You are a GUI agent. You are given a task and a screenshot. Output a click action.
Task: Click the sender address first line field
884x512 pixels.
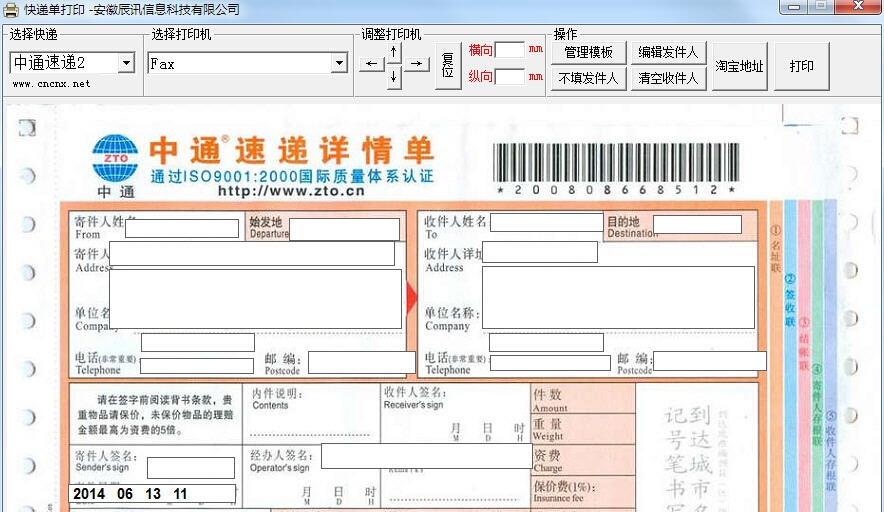(252, 254)
